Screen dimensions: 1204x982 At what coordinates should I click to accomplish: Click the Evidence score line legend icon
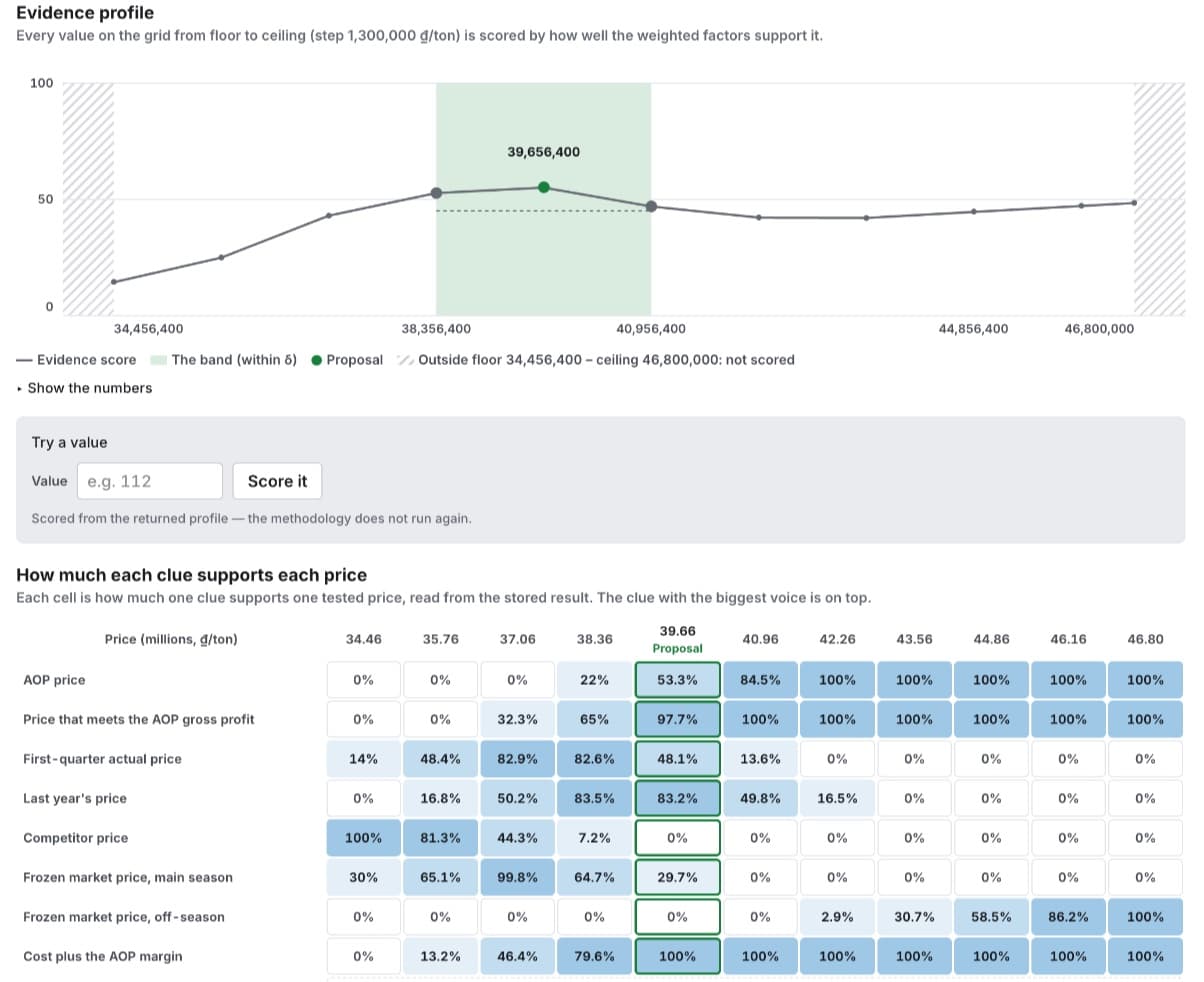coord(23,360)
